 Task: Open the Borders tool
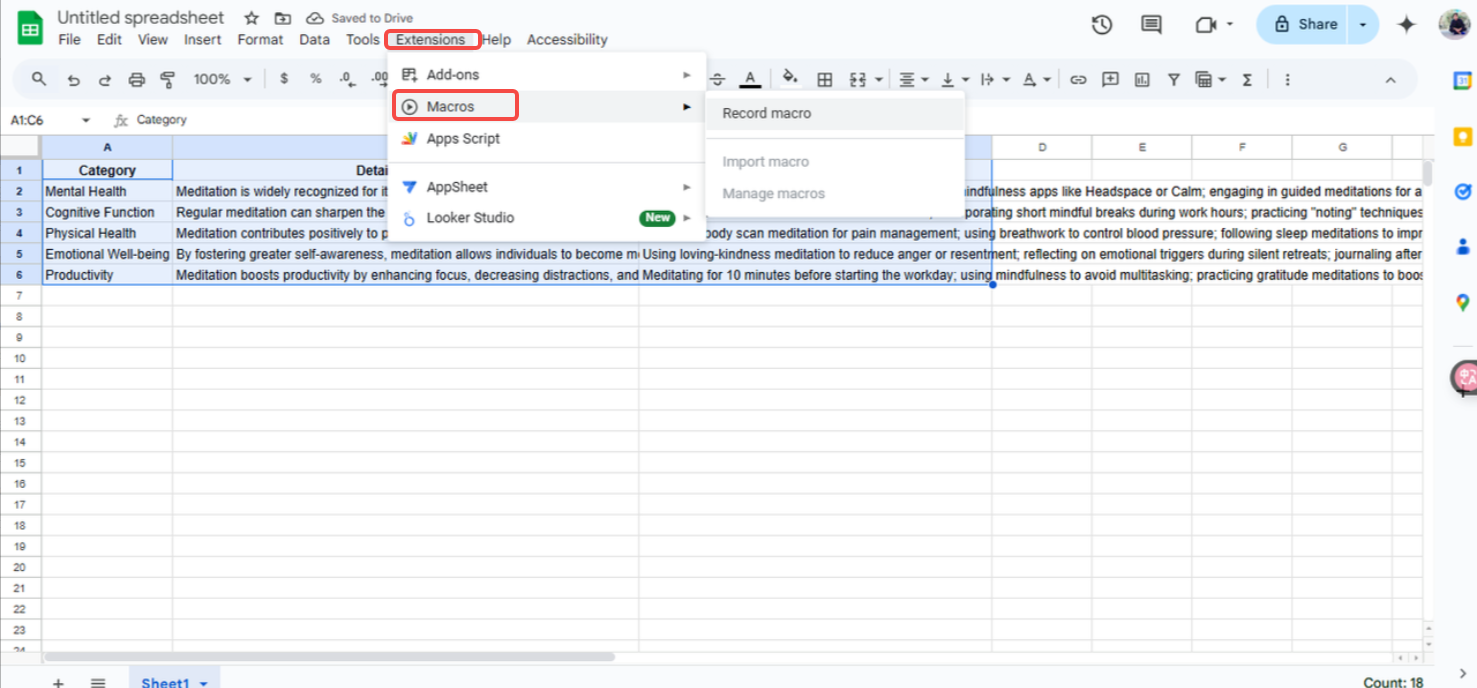[825, 79]
